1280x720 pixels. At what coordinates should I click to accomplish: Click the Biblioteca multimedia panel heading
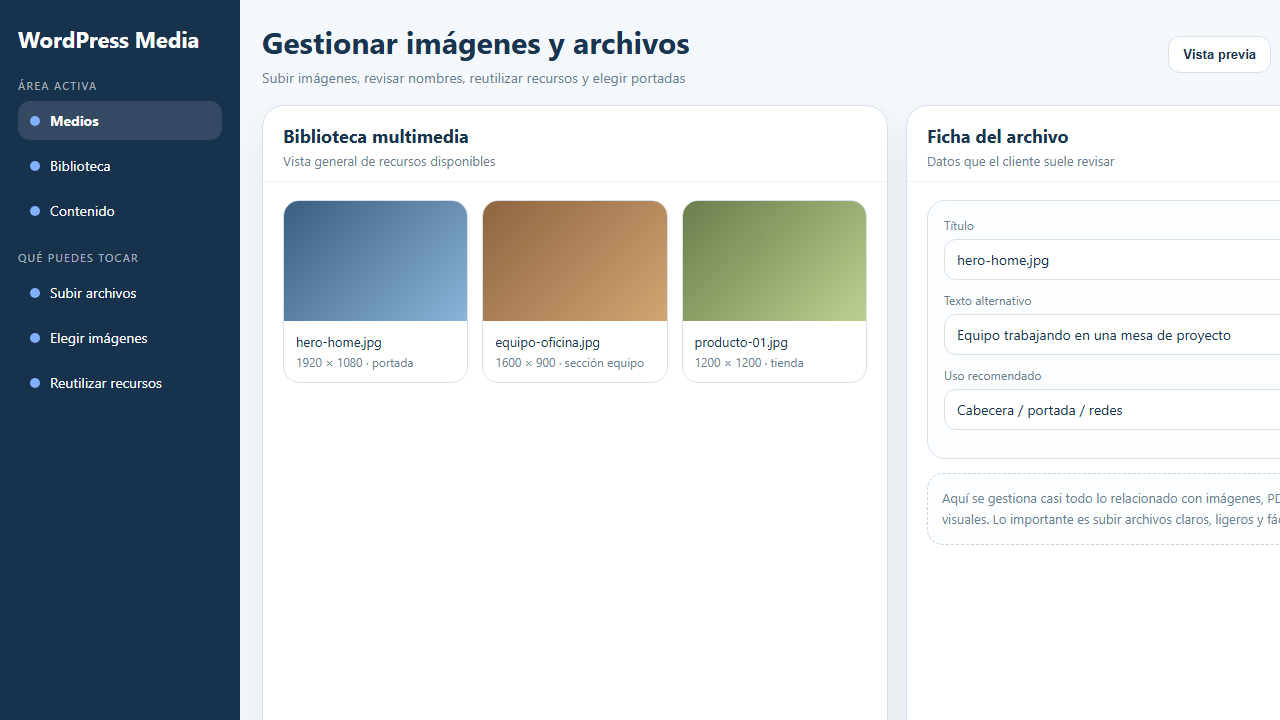tap(376, 137)
